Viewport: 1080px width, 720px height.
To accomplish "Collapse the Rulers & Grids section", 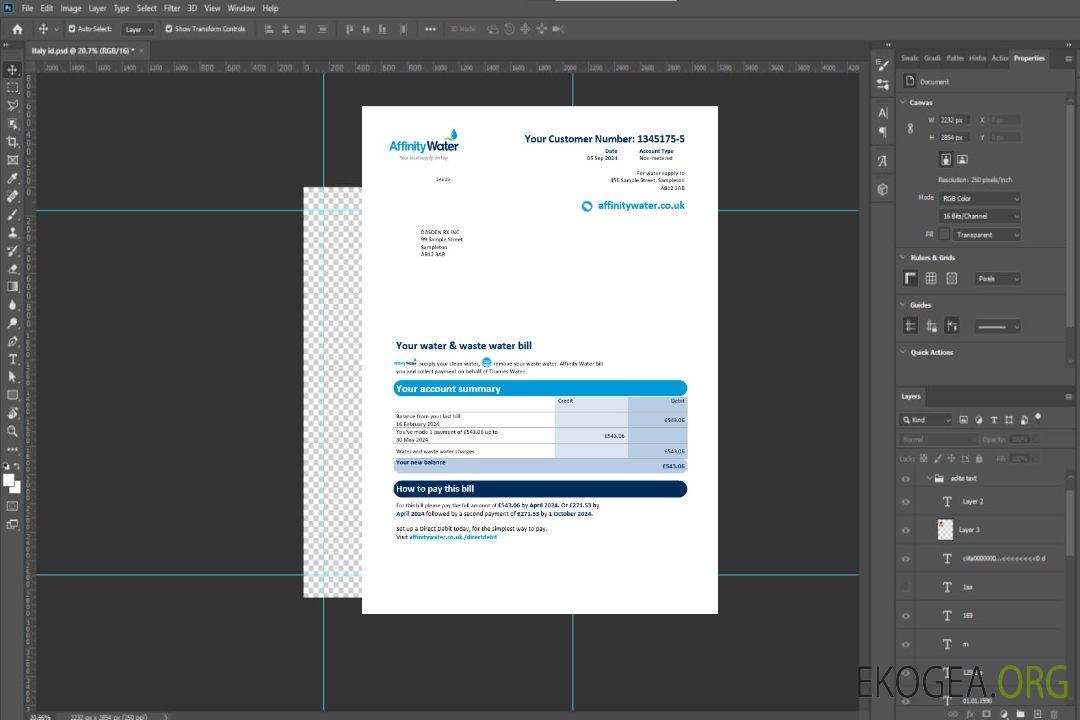I will (x=903, y=257).
